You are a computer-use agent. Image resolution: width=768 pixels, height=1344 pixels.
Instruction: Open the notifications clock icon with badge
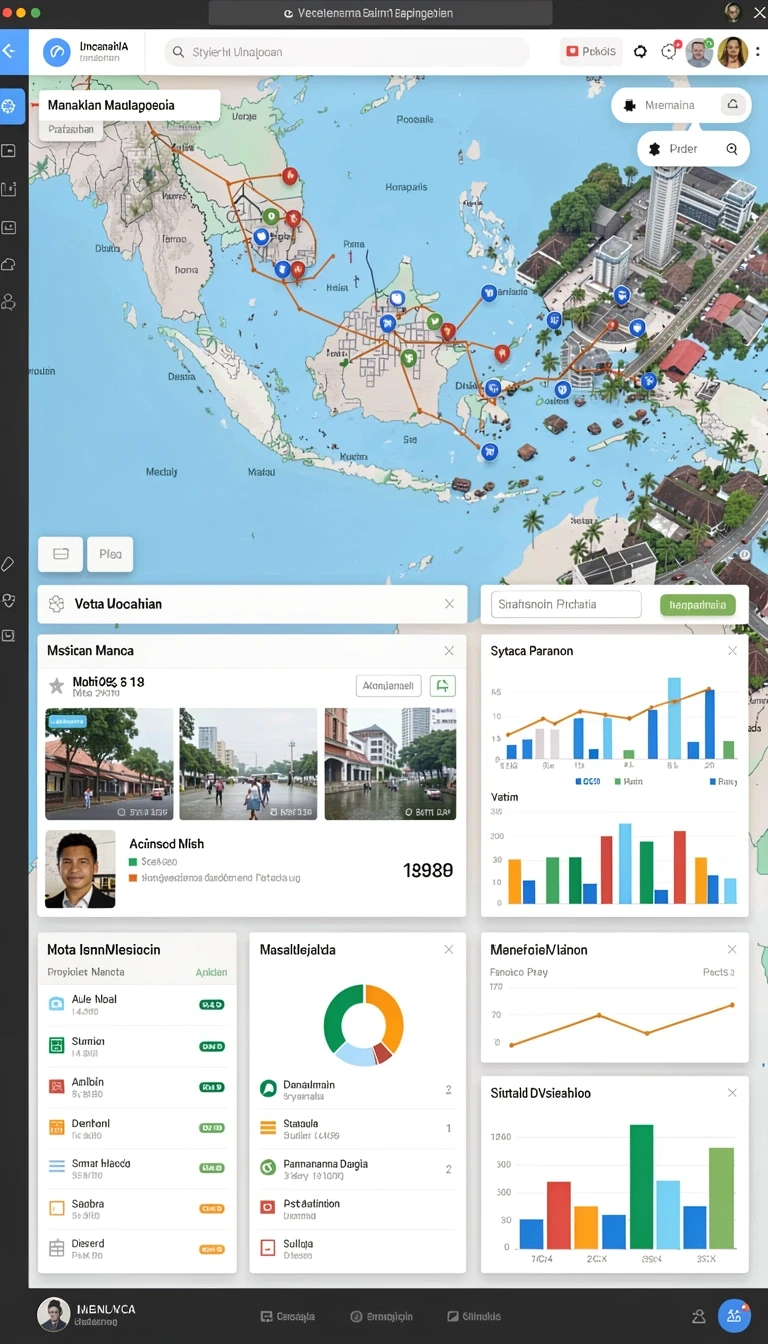click(x=669, y=52)
